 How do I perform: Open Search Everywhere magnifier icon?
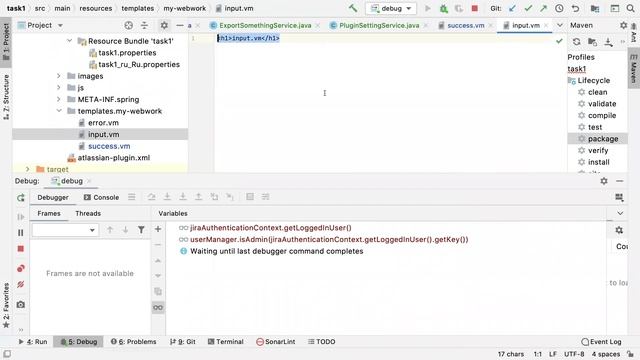pos(630,8)
